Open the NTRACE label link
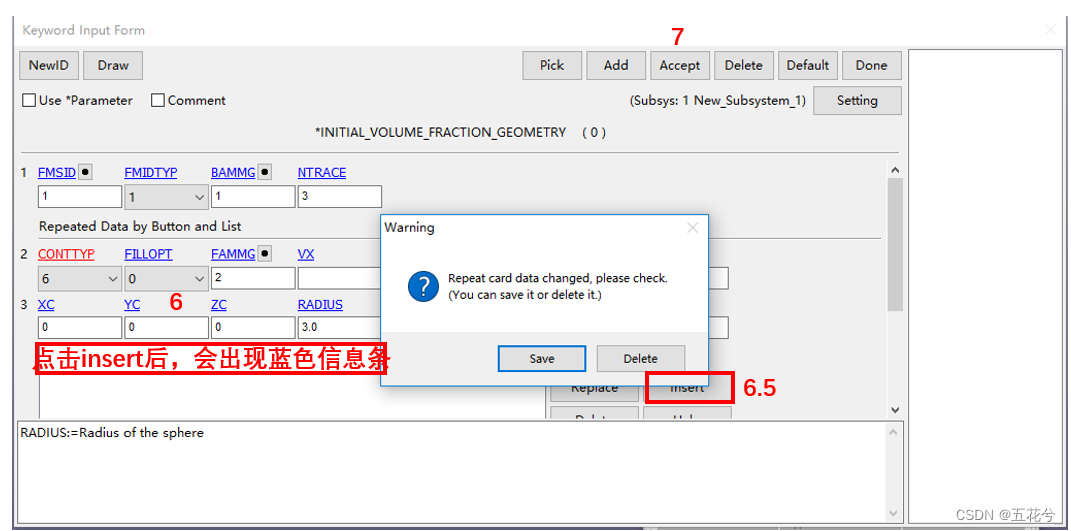 click(x=322, y=173)
